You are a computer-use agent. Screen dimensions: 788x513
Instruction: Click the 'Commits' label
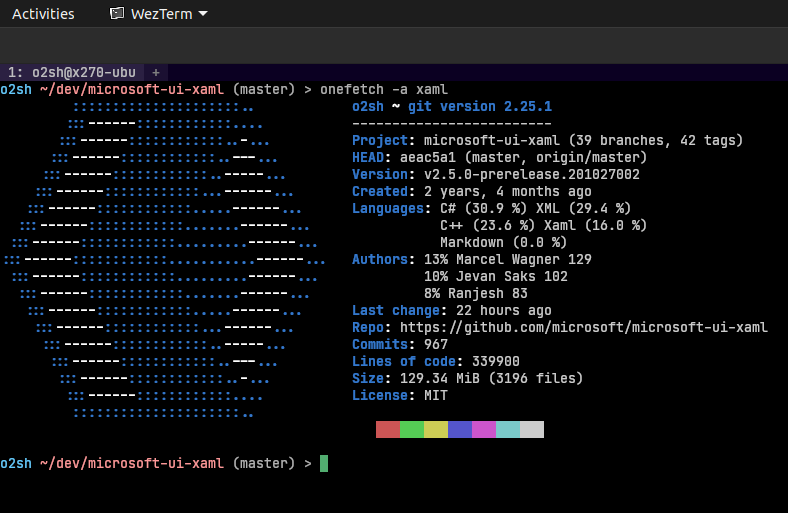click(x=380, y=345)
